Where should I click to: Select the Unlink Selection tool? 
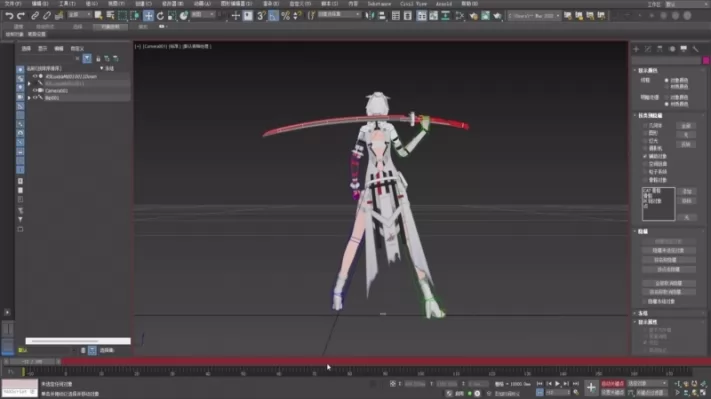(x=47, y=16)
